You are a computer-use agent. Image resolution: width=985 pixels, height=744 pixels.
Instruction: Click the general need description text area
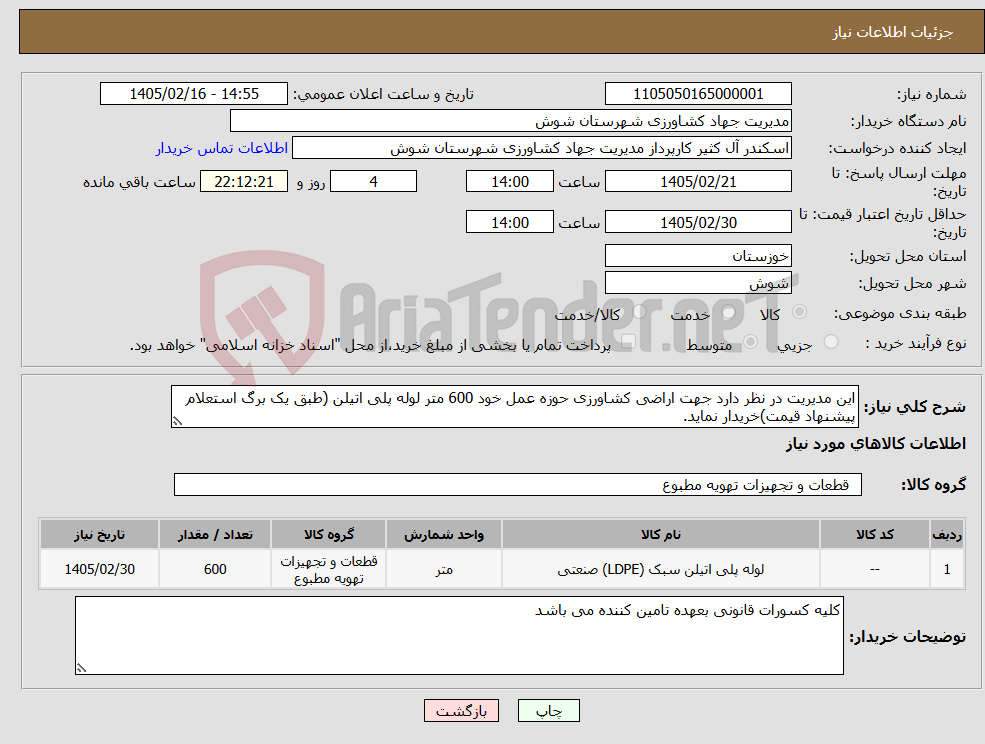point(514,407)
